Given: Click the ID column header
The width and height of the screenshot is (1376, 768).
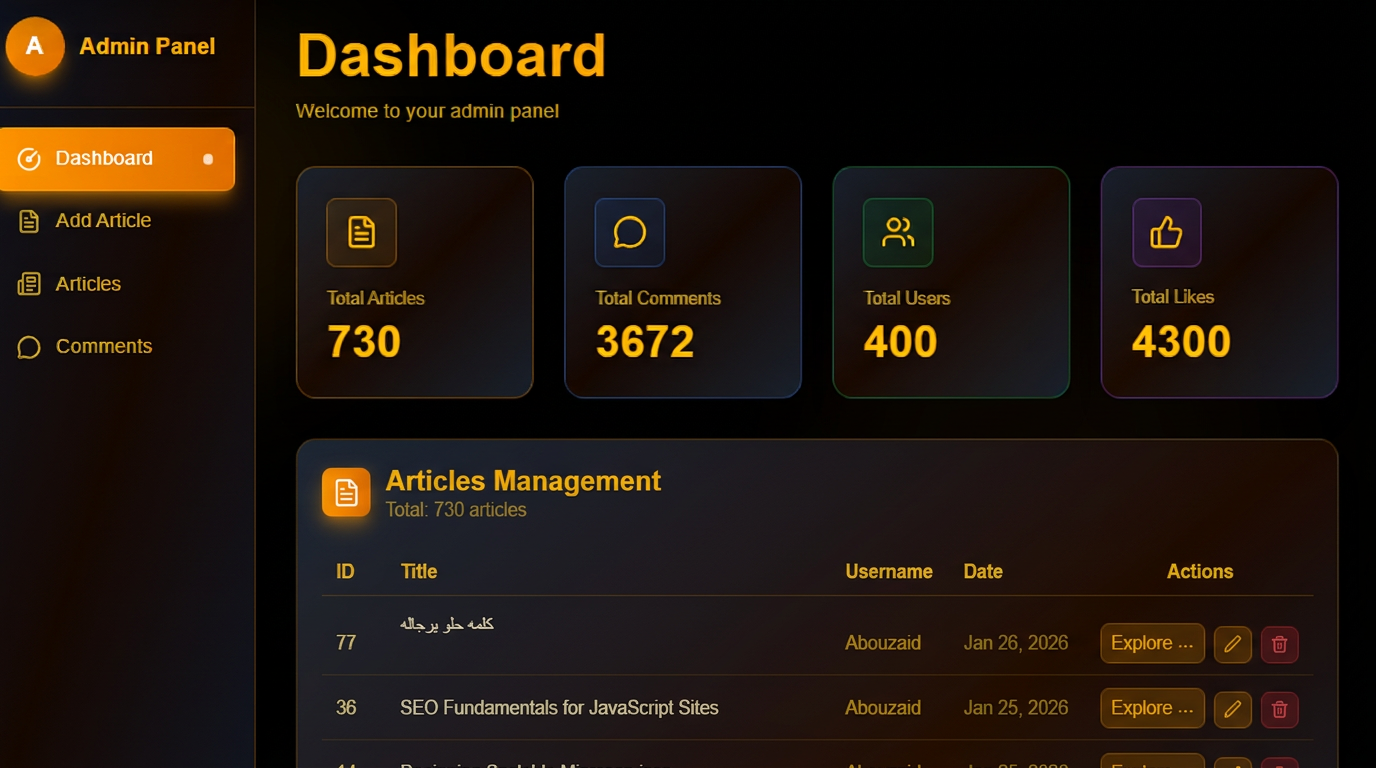Looking at the screenshot, I should [345, 572].
